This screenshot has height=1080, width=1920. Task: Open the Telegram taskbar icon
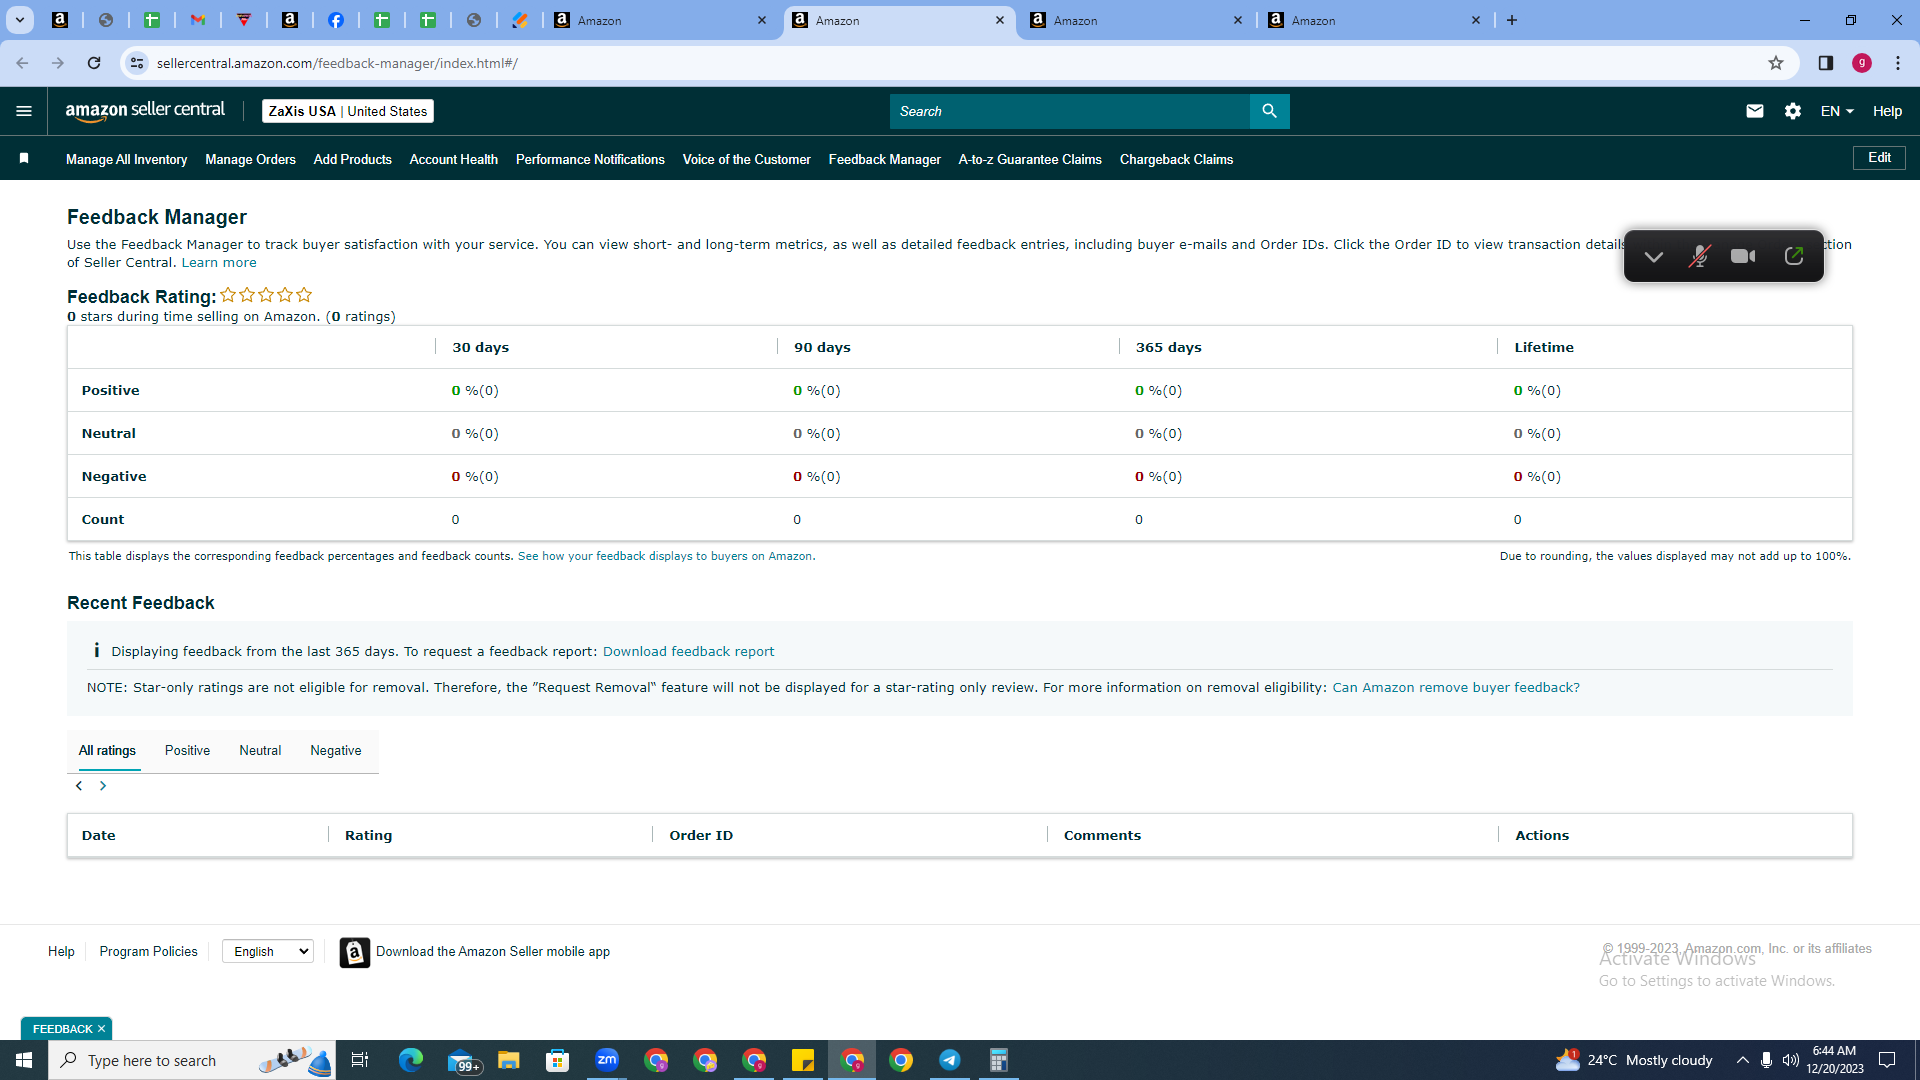(x=949, y=1060)
